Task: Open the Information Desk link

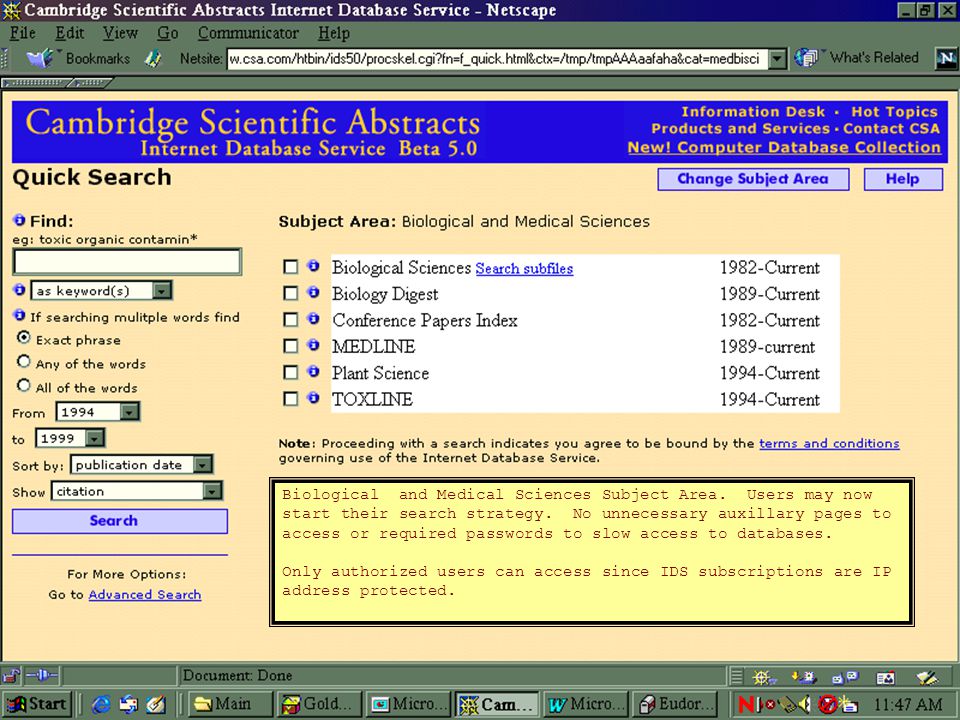Action: point(753,112)
